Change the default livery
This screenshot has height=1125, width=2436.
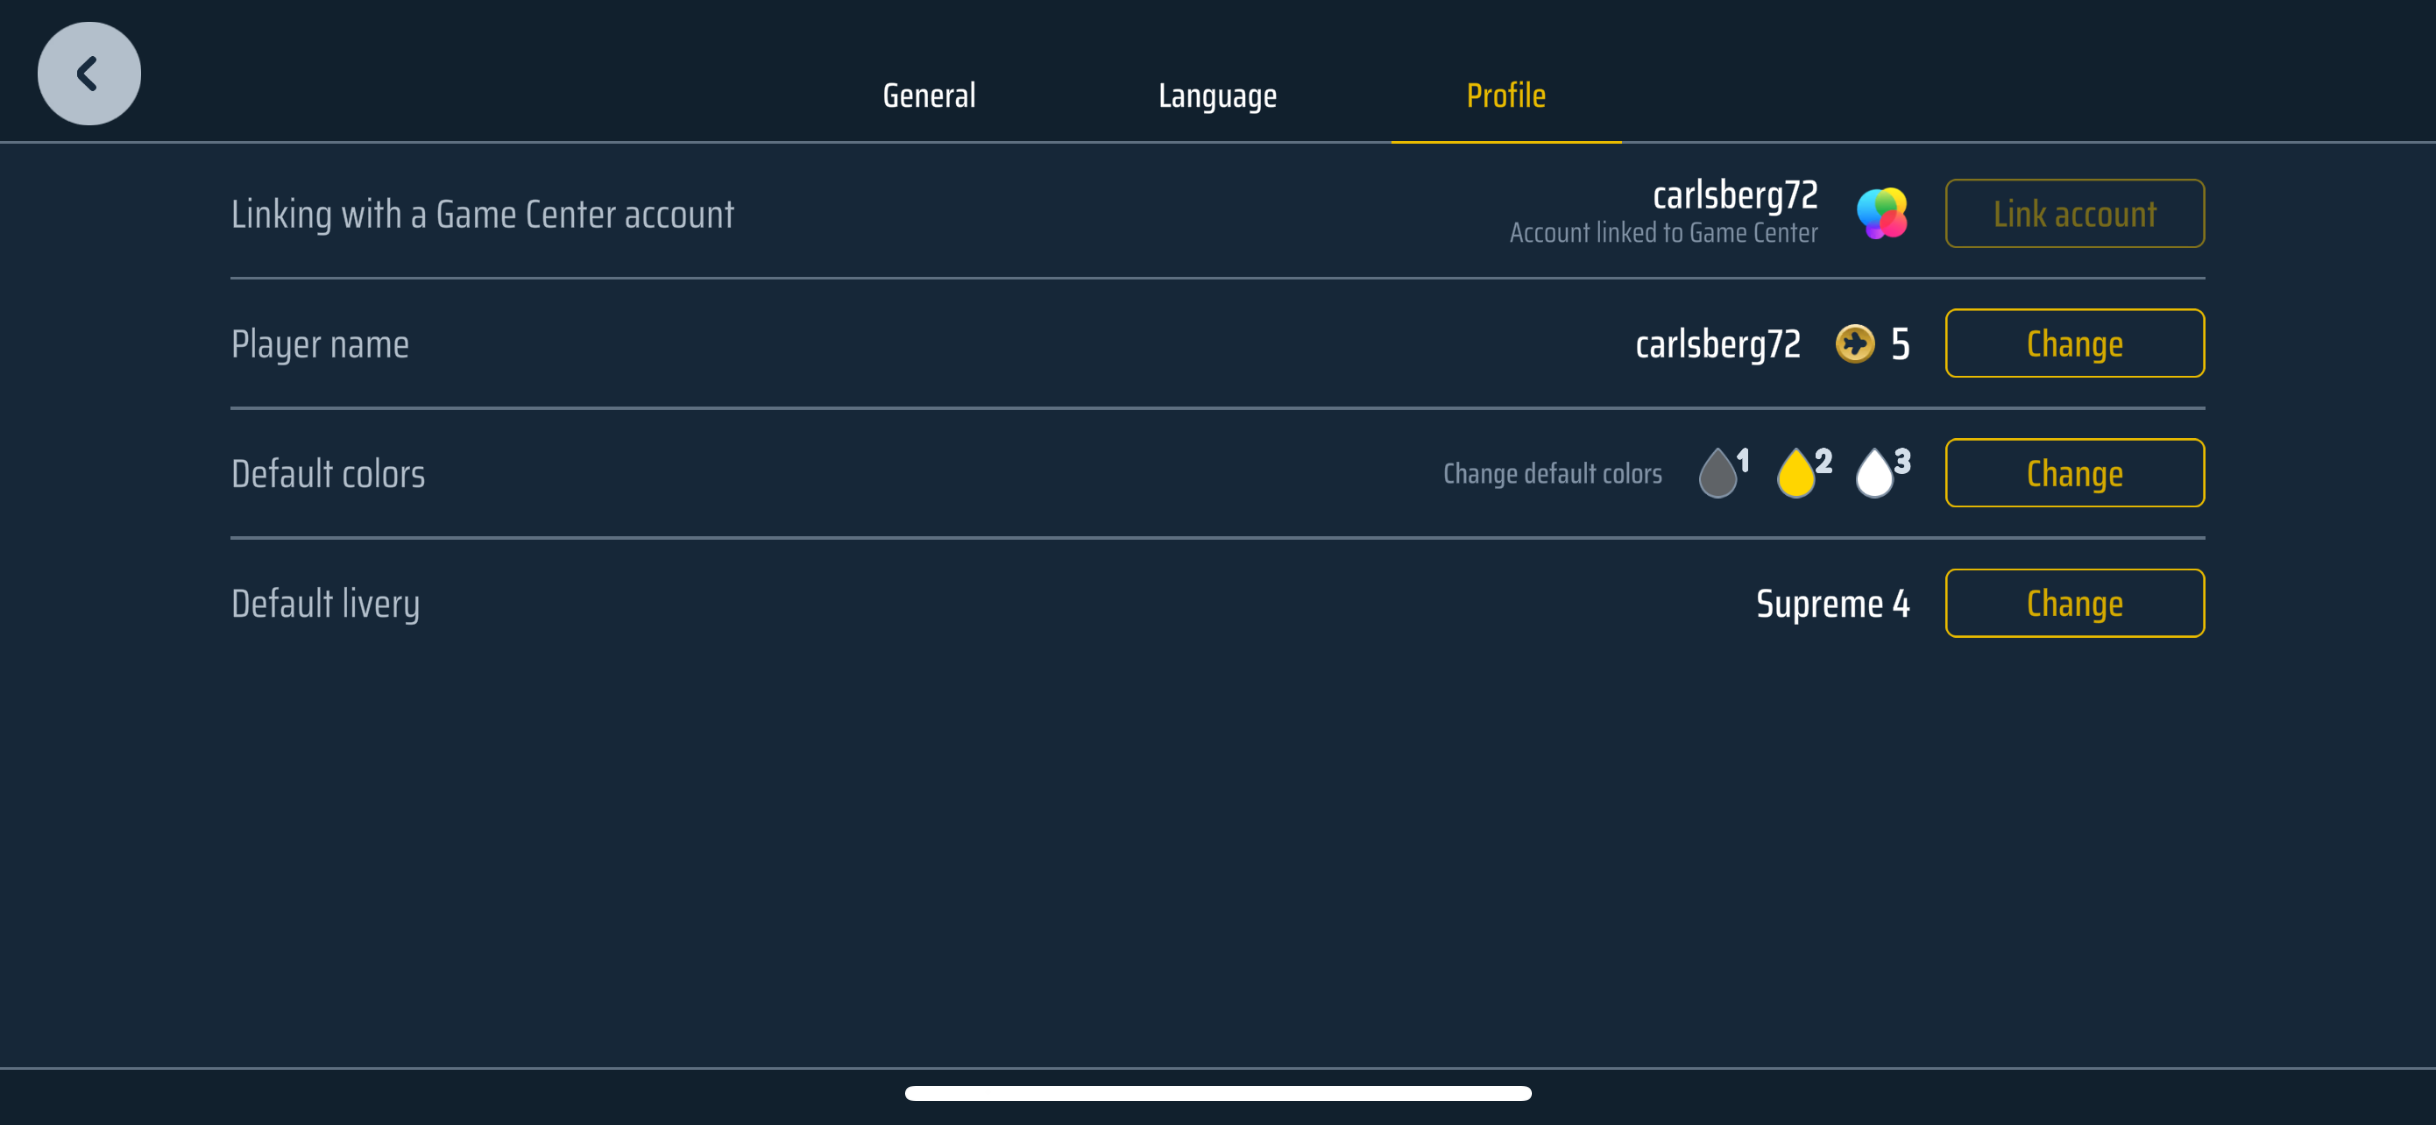pos(2074,603)
